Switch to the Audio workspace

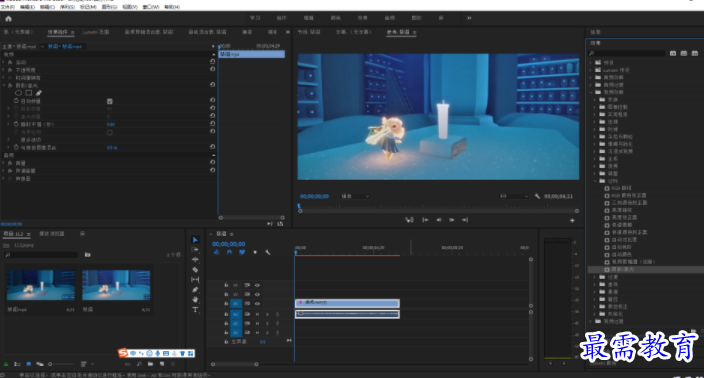tap(390, 18)
